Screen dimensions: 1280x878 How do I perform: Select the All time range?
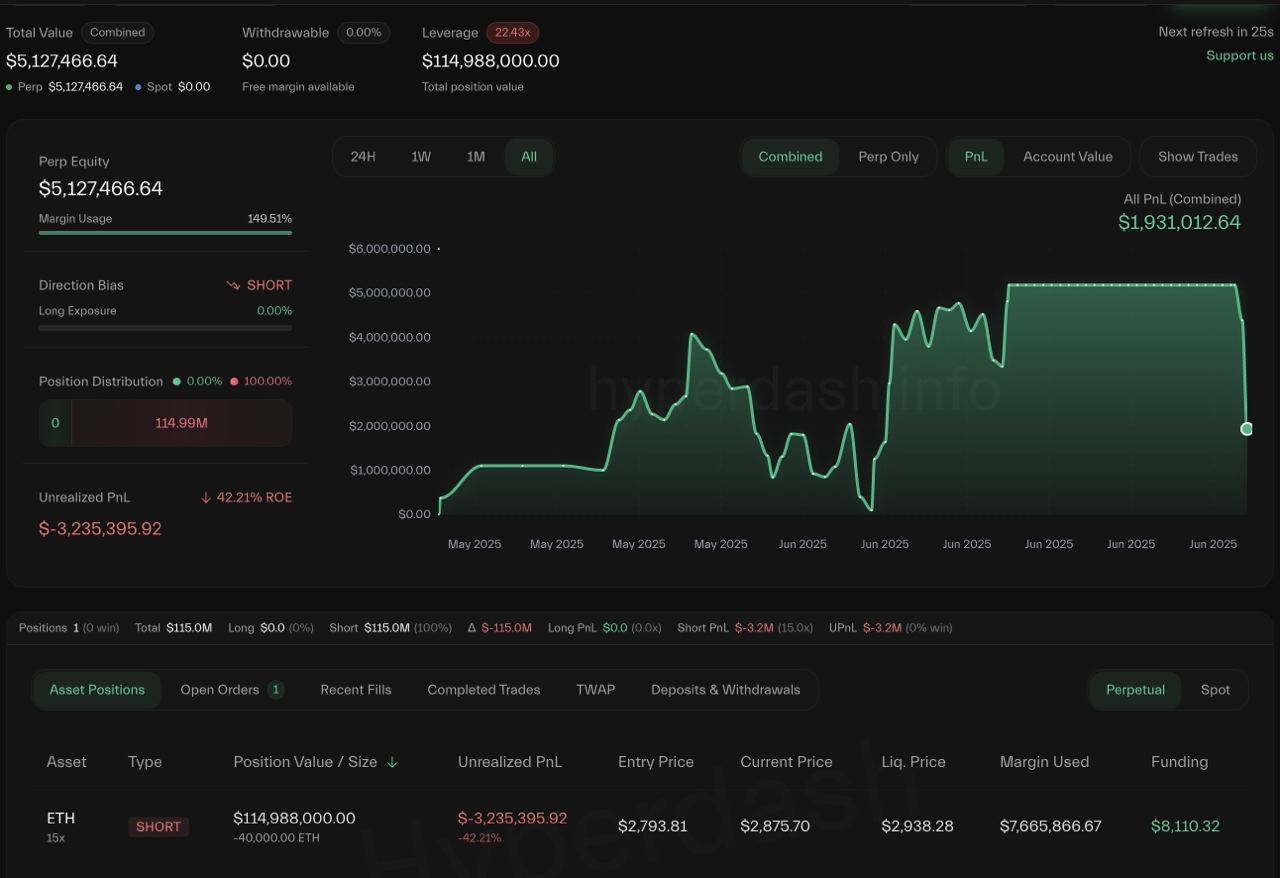[x=529, y=157]
